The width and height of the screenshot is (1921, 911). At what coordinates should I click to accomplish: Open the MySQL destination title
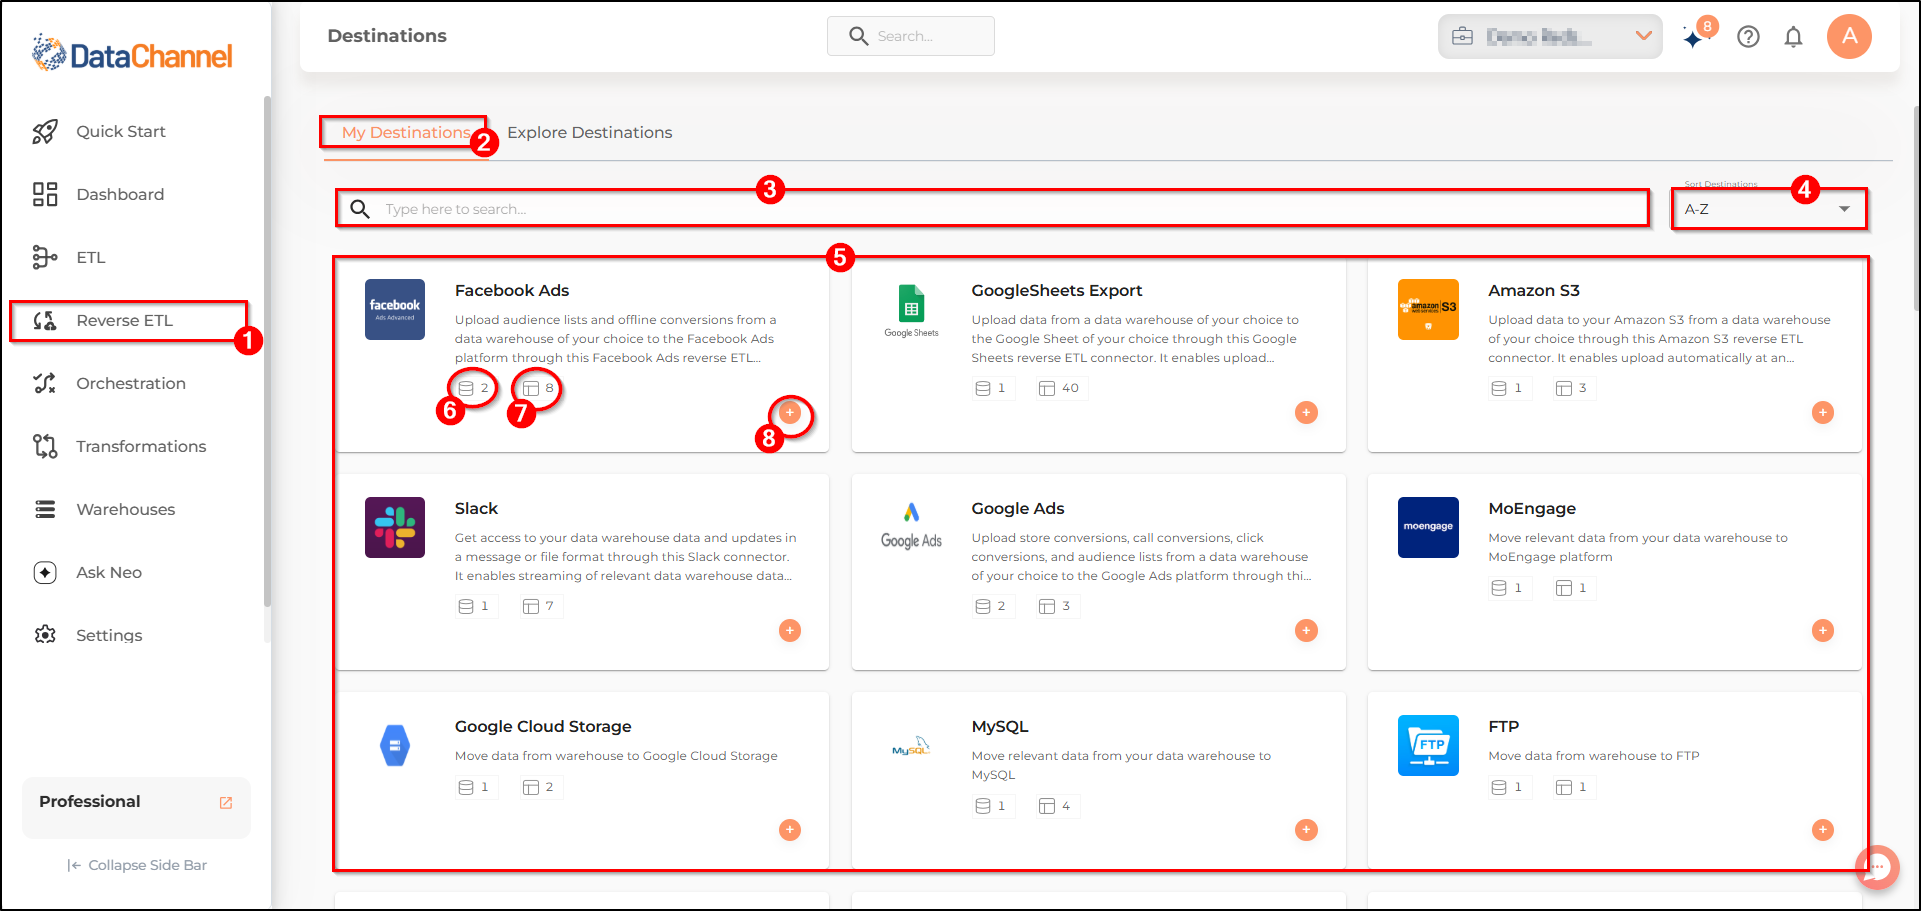tap(999, 726)
